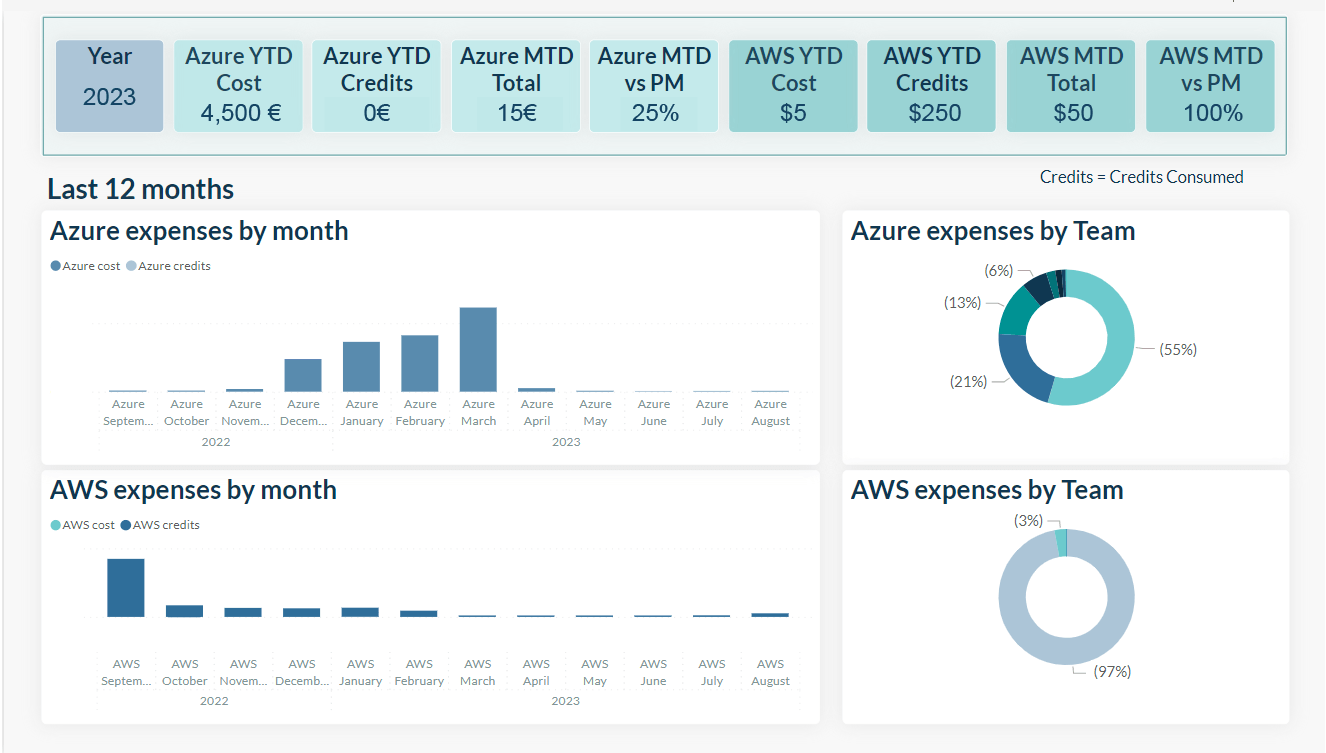Click the "Credits = Credits Consumed" note
Image resolution: width=1326 pixels, height=753 pixels.
[x=1142, y=177]
